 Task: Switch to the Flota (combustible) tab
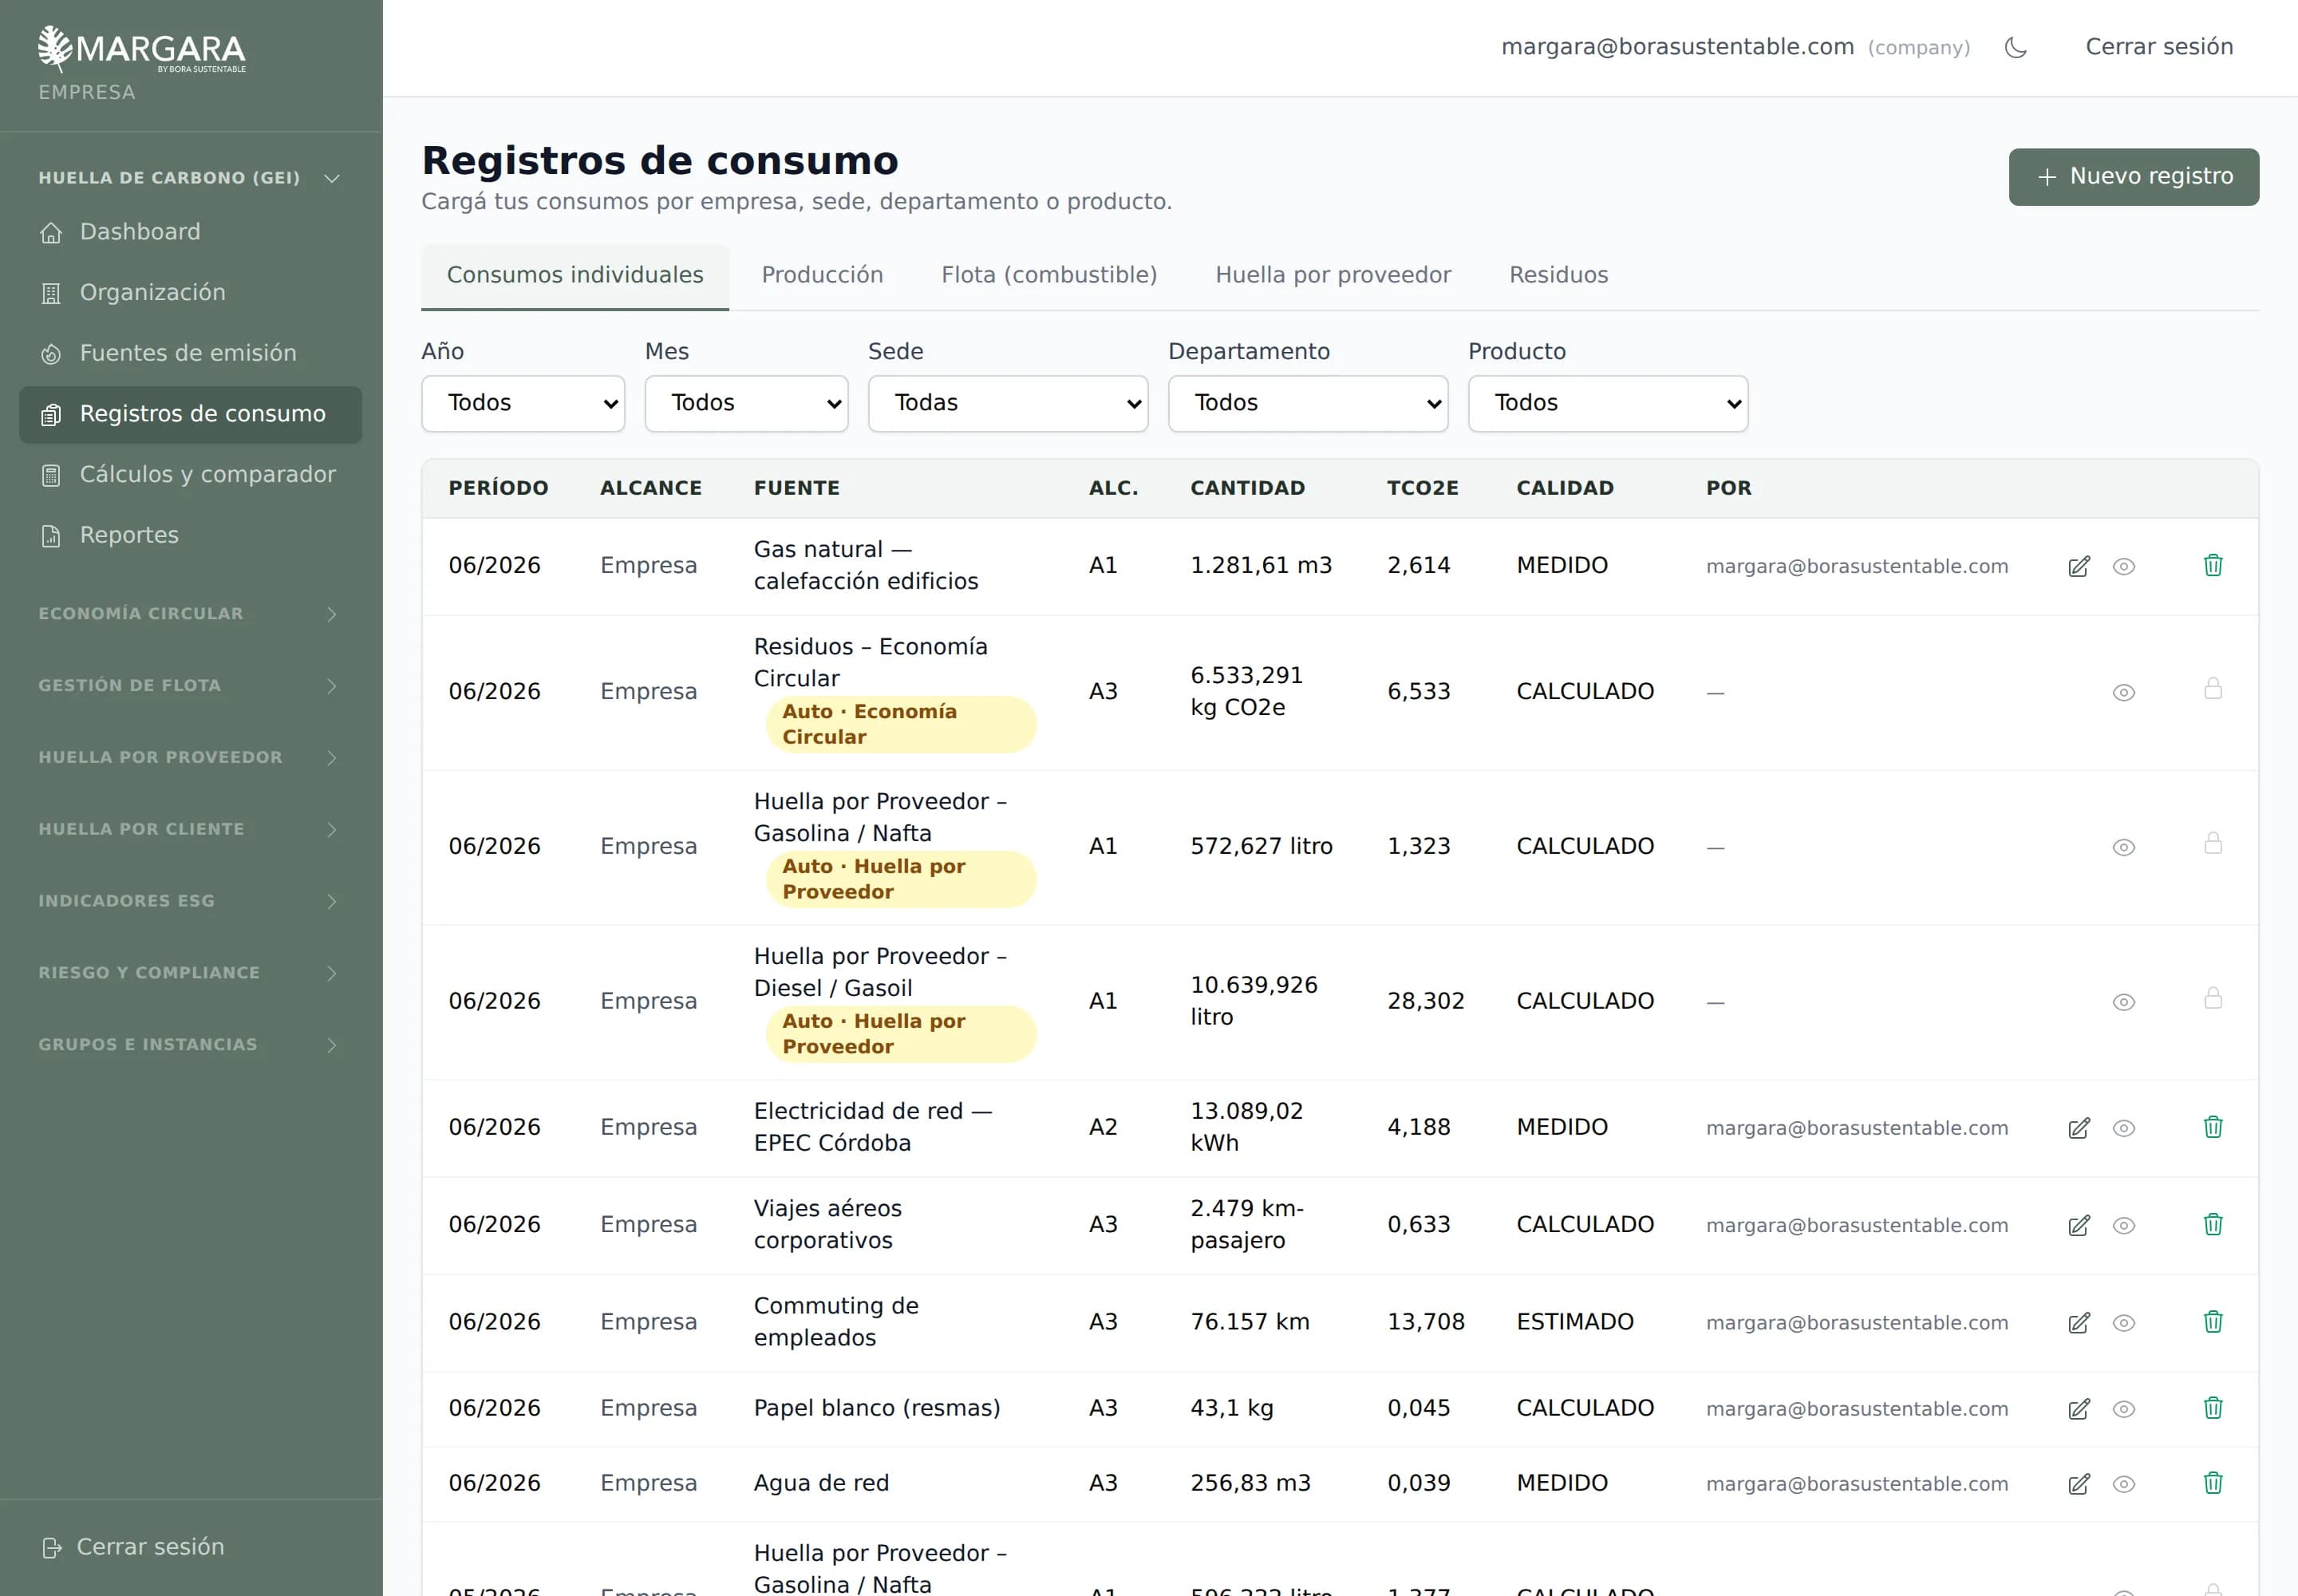1049,275
